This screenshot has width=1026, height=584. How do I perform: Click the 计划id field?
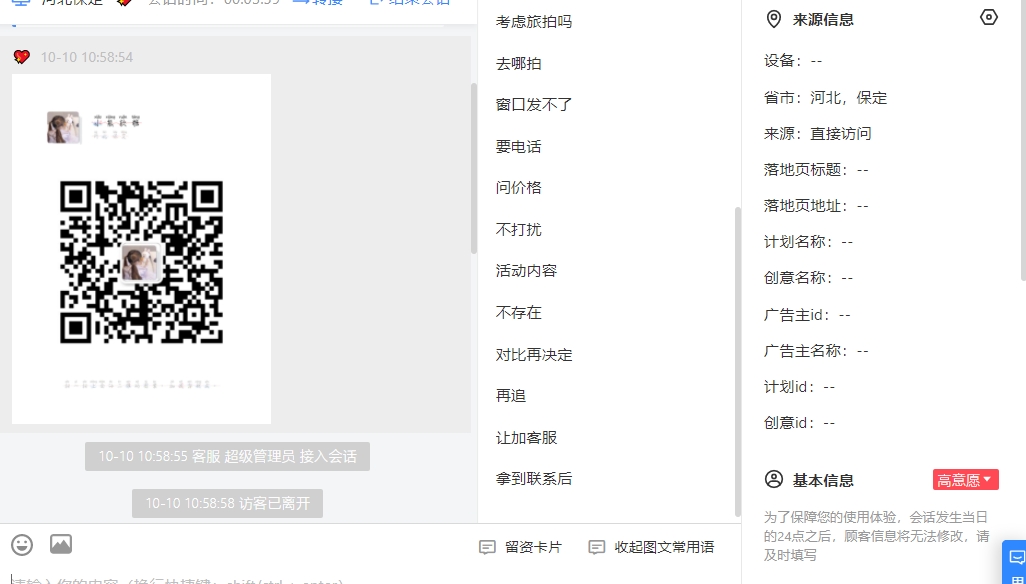(x=800, y=387)
